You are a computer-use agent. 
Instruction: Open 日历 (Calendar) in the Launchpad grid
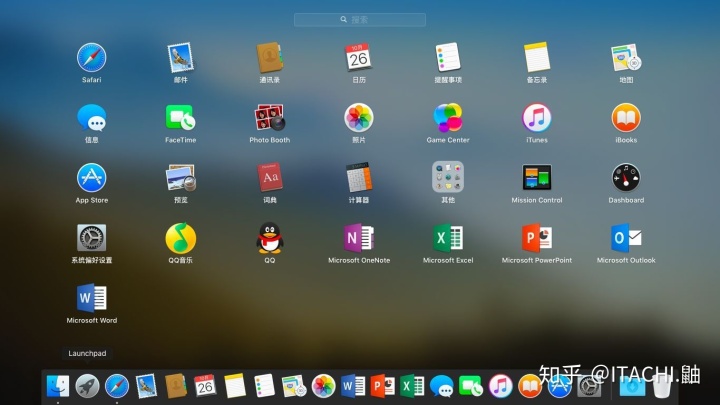(x=359, y=57)
